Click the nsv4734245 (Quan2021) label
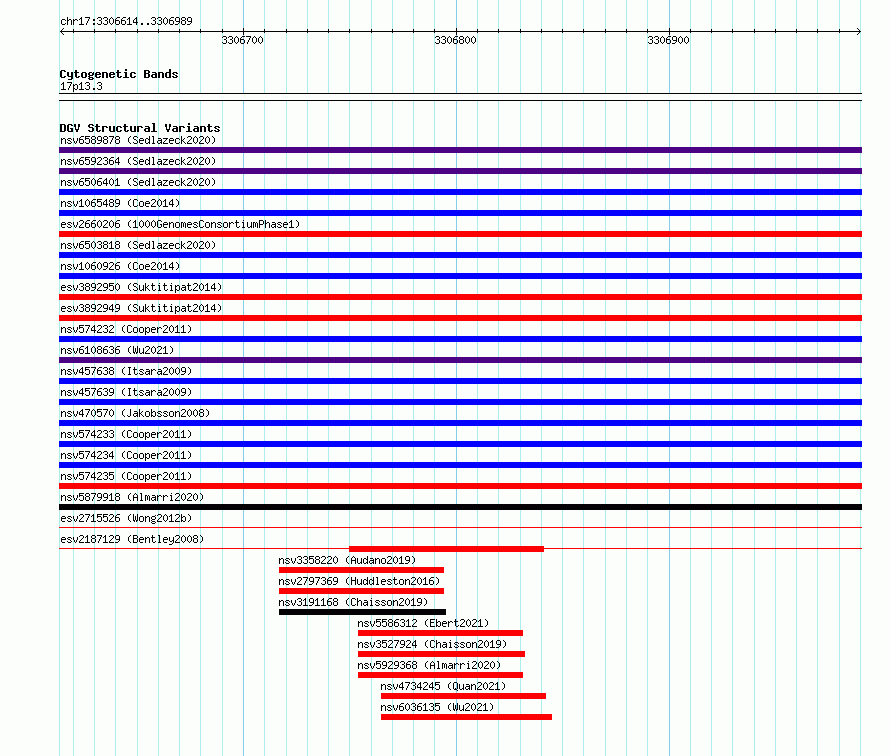This screenshot has height=756, width=890. [x=443, y=686]
